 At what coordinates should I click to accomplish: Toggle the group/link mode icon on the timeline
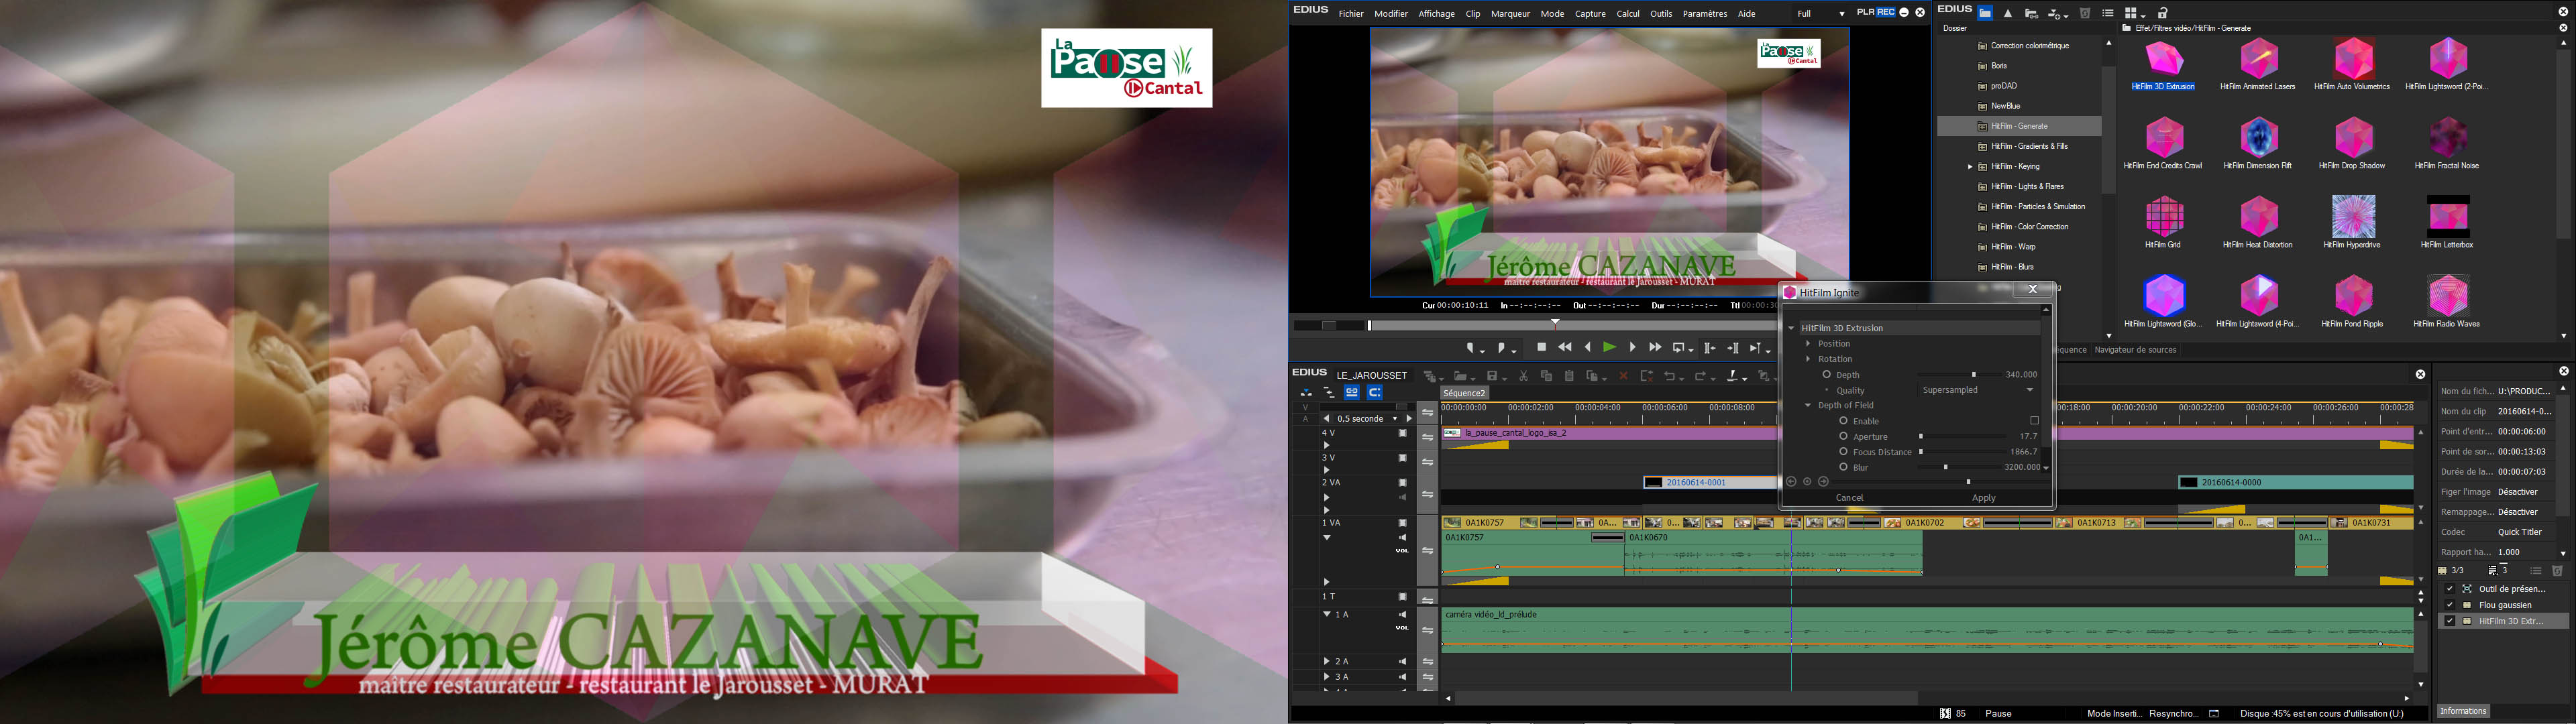[1352, 393]
